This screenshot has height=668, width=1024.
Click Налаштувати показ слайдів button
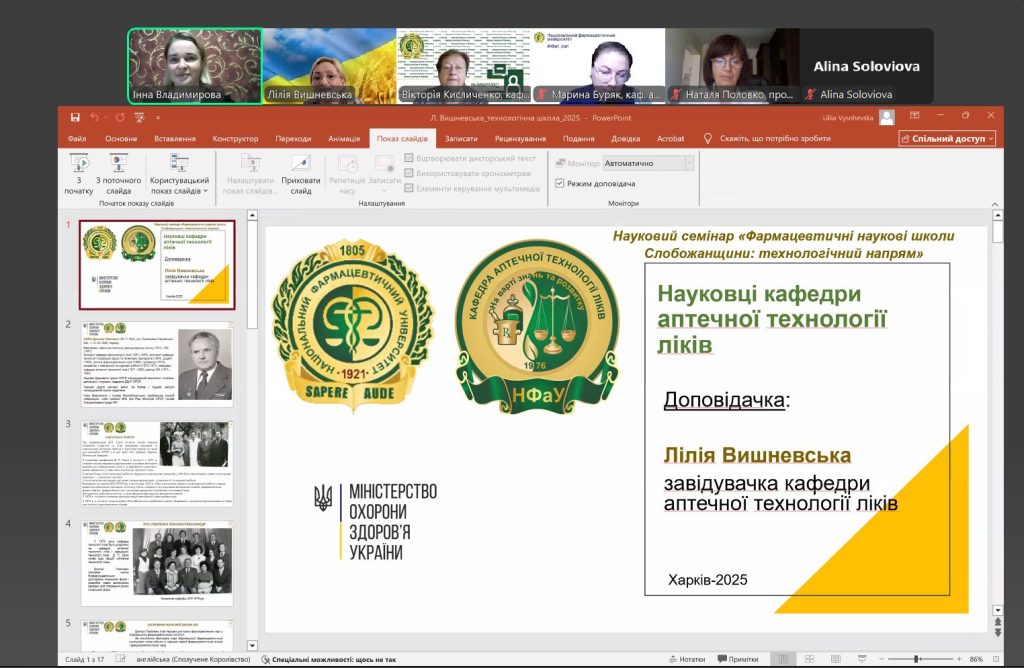coord(250,174)
